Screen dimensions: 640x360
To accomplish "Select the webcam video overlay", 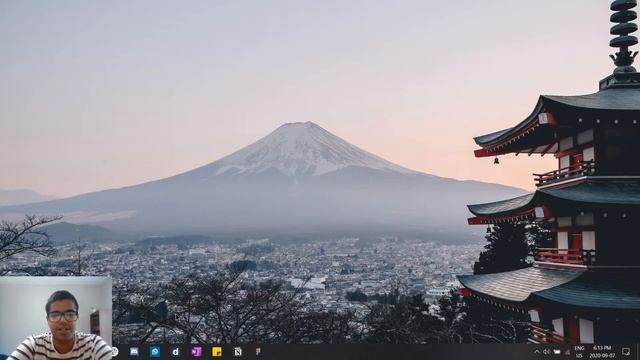I will [56, 318].
